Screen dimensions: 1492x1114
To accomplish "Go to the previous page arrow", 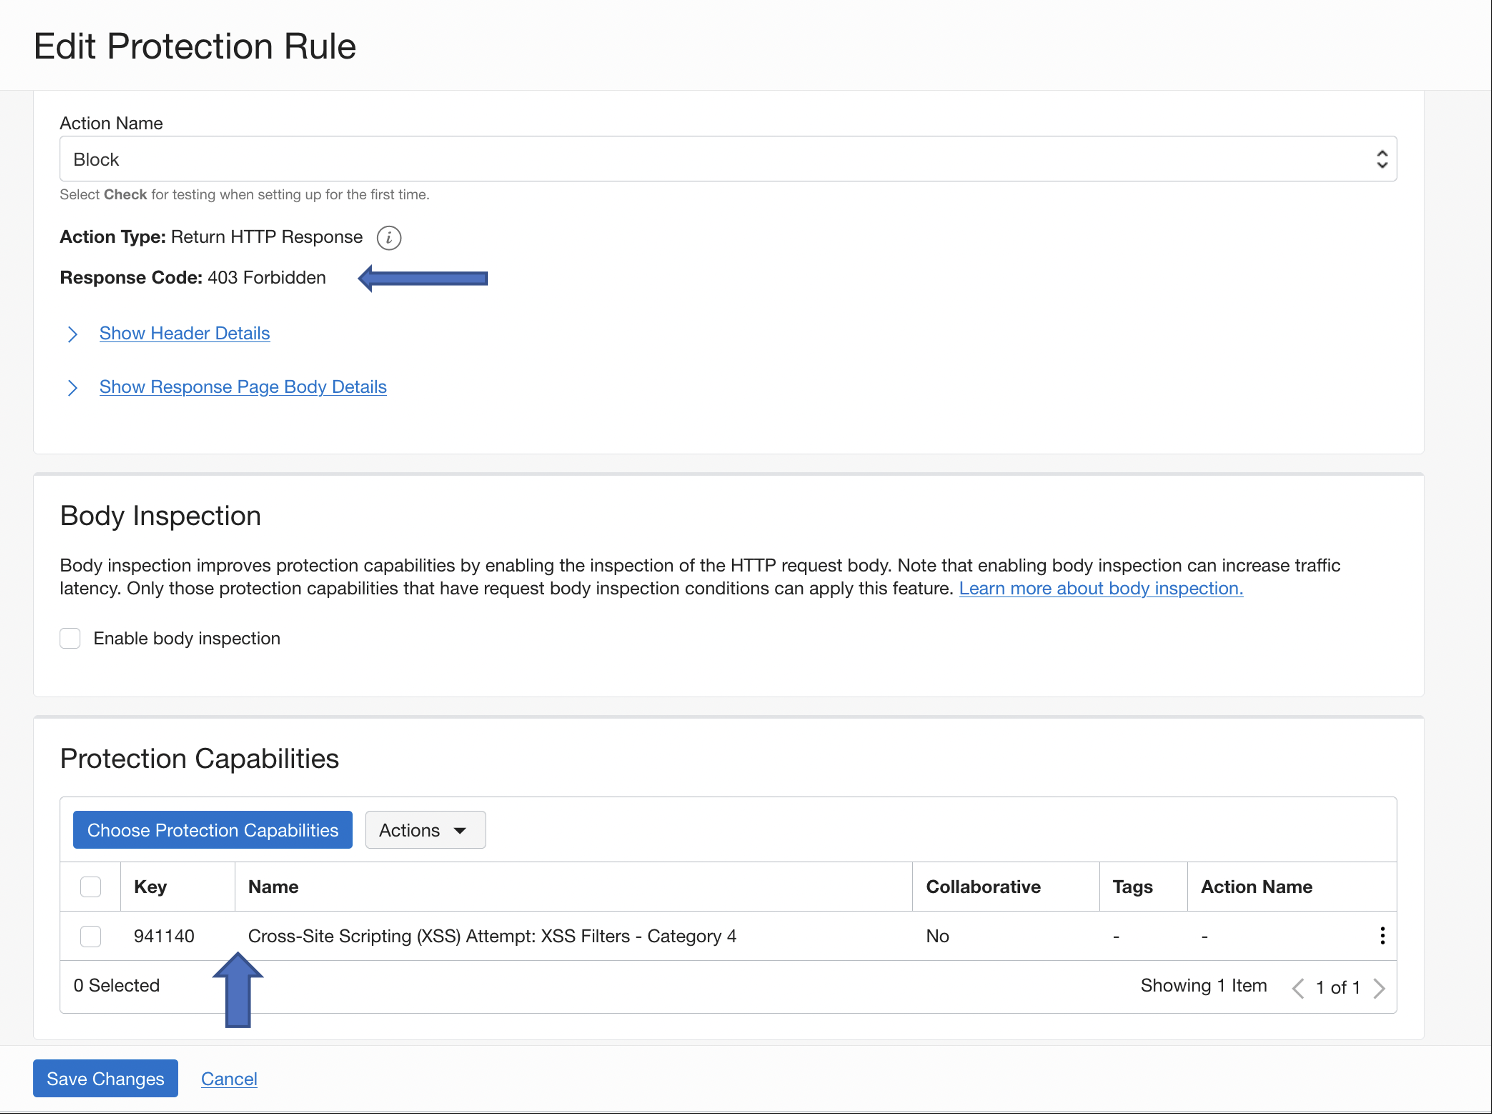I will (x=1297, y=988).
